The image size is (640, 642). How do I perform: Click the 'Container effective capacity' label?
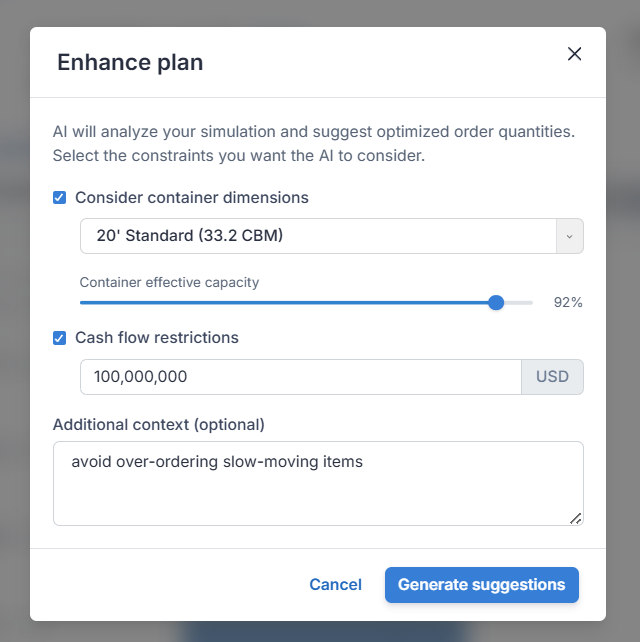(x=169, y=282)
